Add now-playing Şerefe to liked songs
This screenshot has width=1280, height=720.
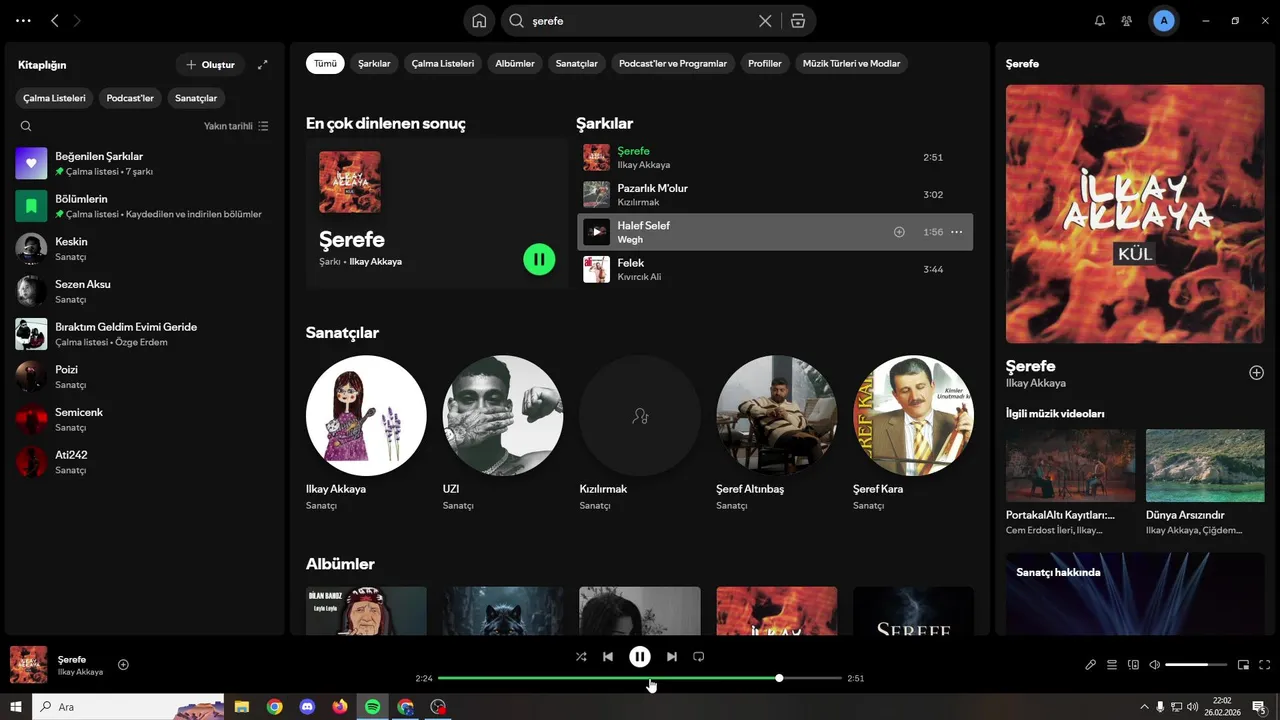point(123,664)
